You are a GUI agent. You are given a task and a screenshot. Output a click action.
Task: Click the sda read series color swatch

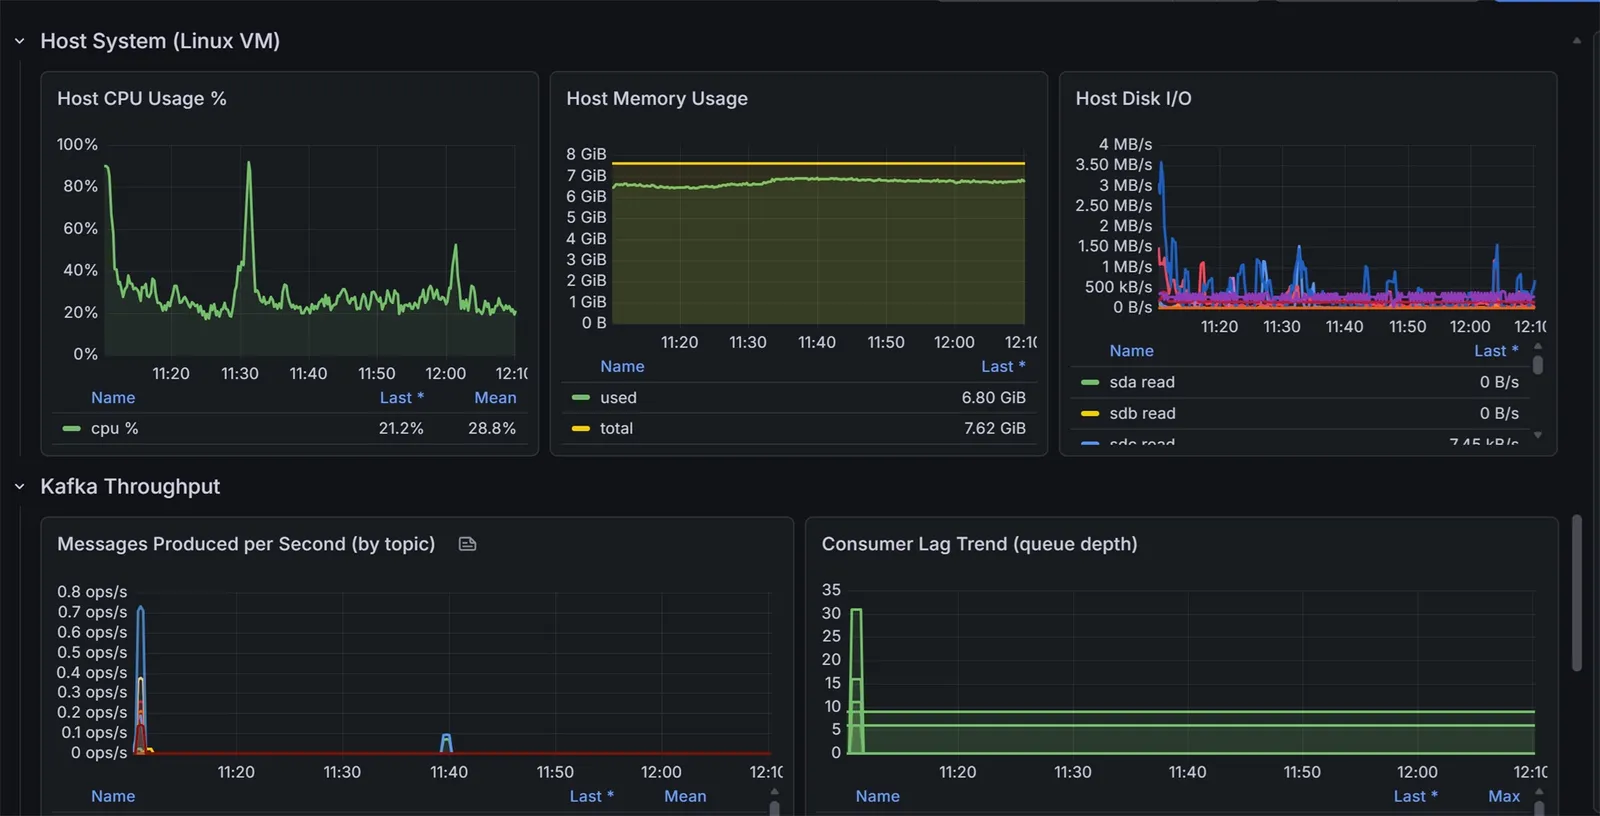click(x=1090, y=382)
